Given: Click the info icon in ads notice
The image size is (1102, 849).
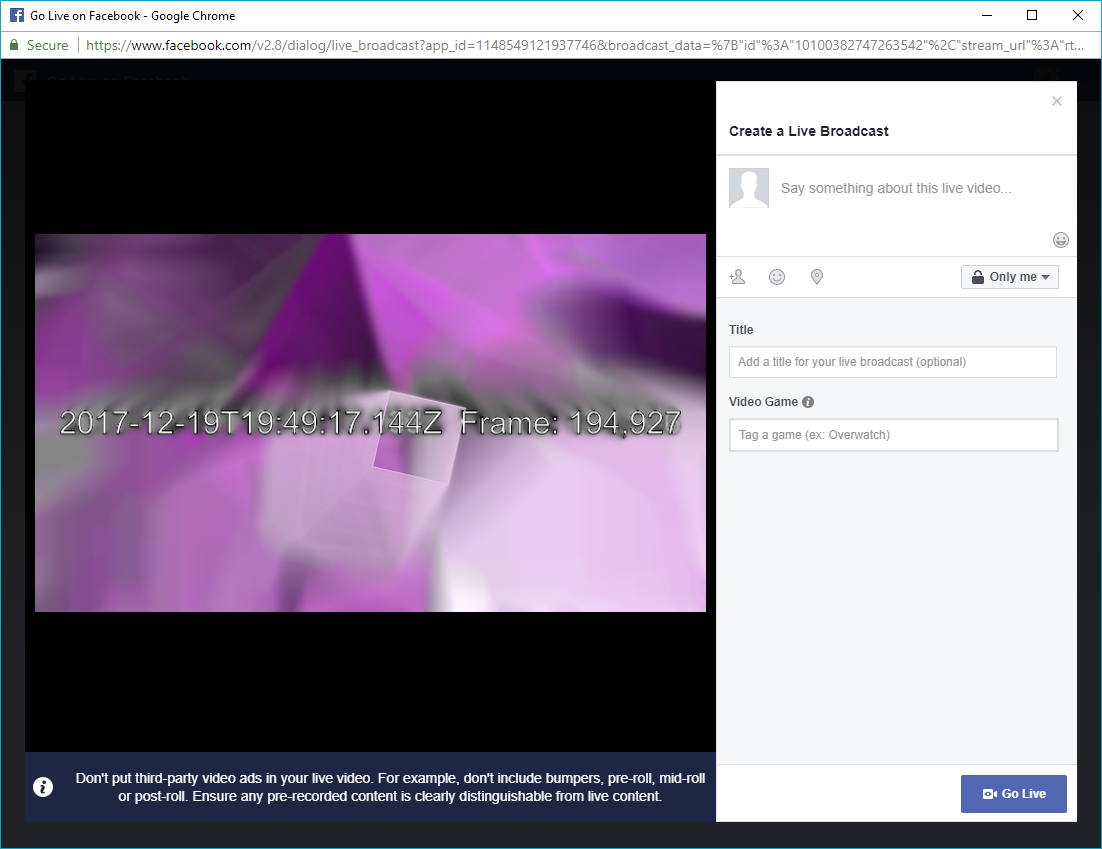Looking at the screenshot, I should [x=43, y=787].
